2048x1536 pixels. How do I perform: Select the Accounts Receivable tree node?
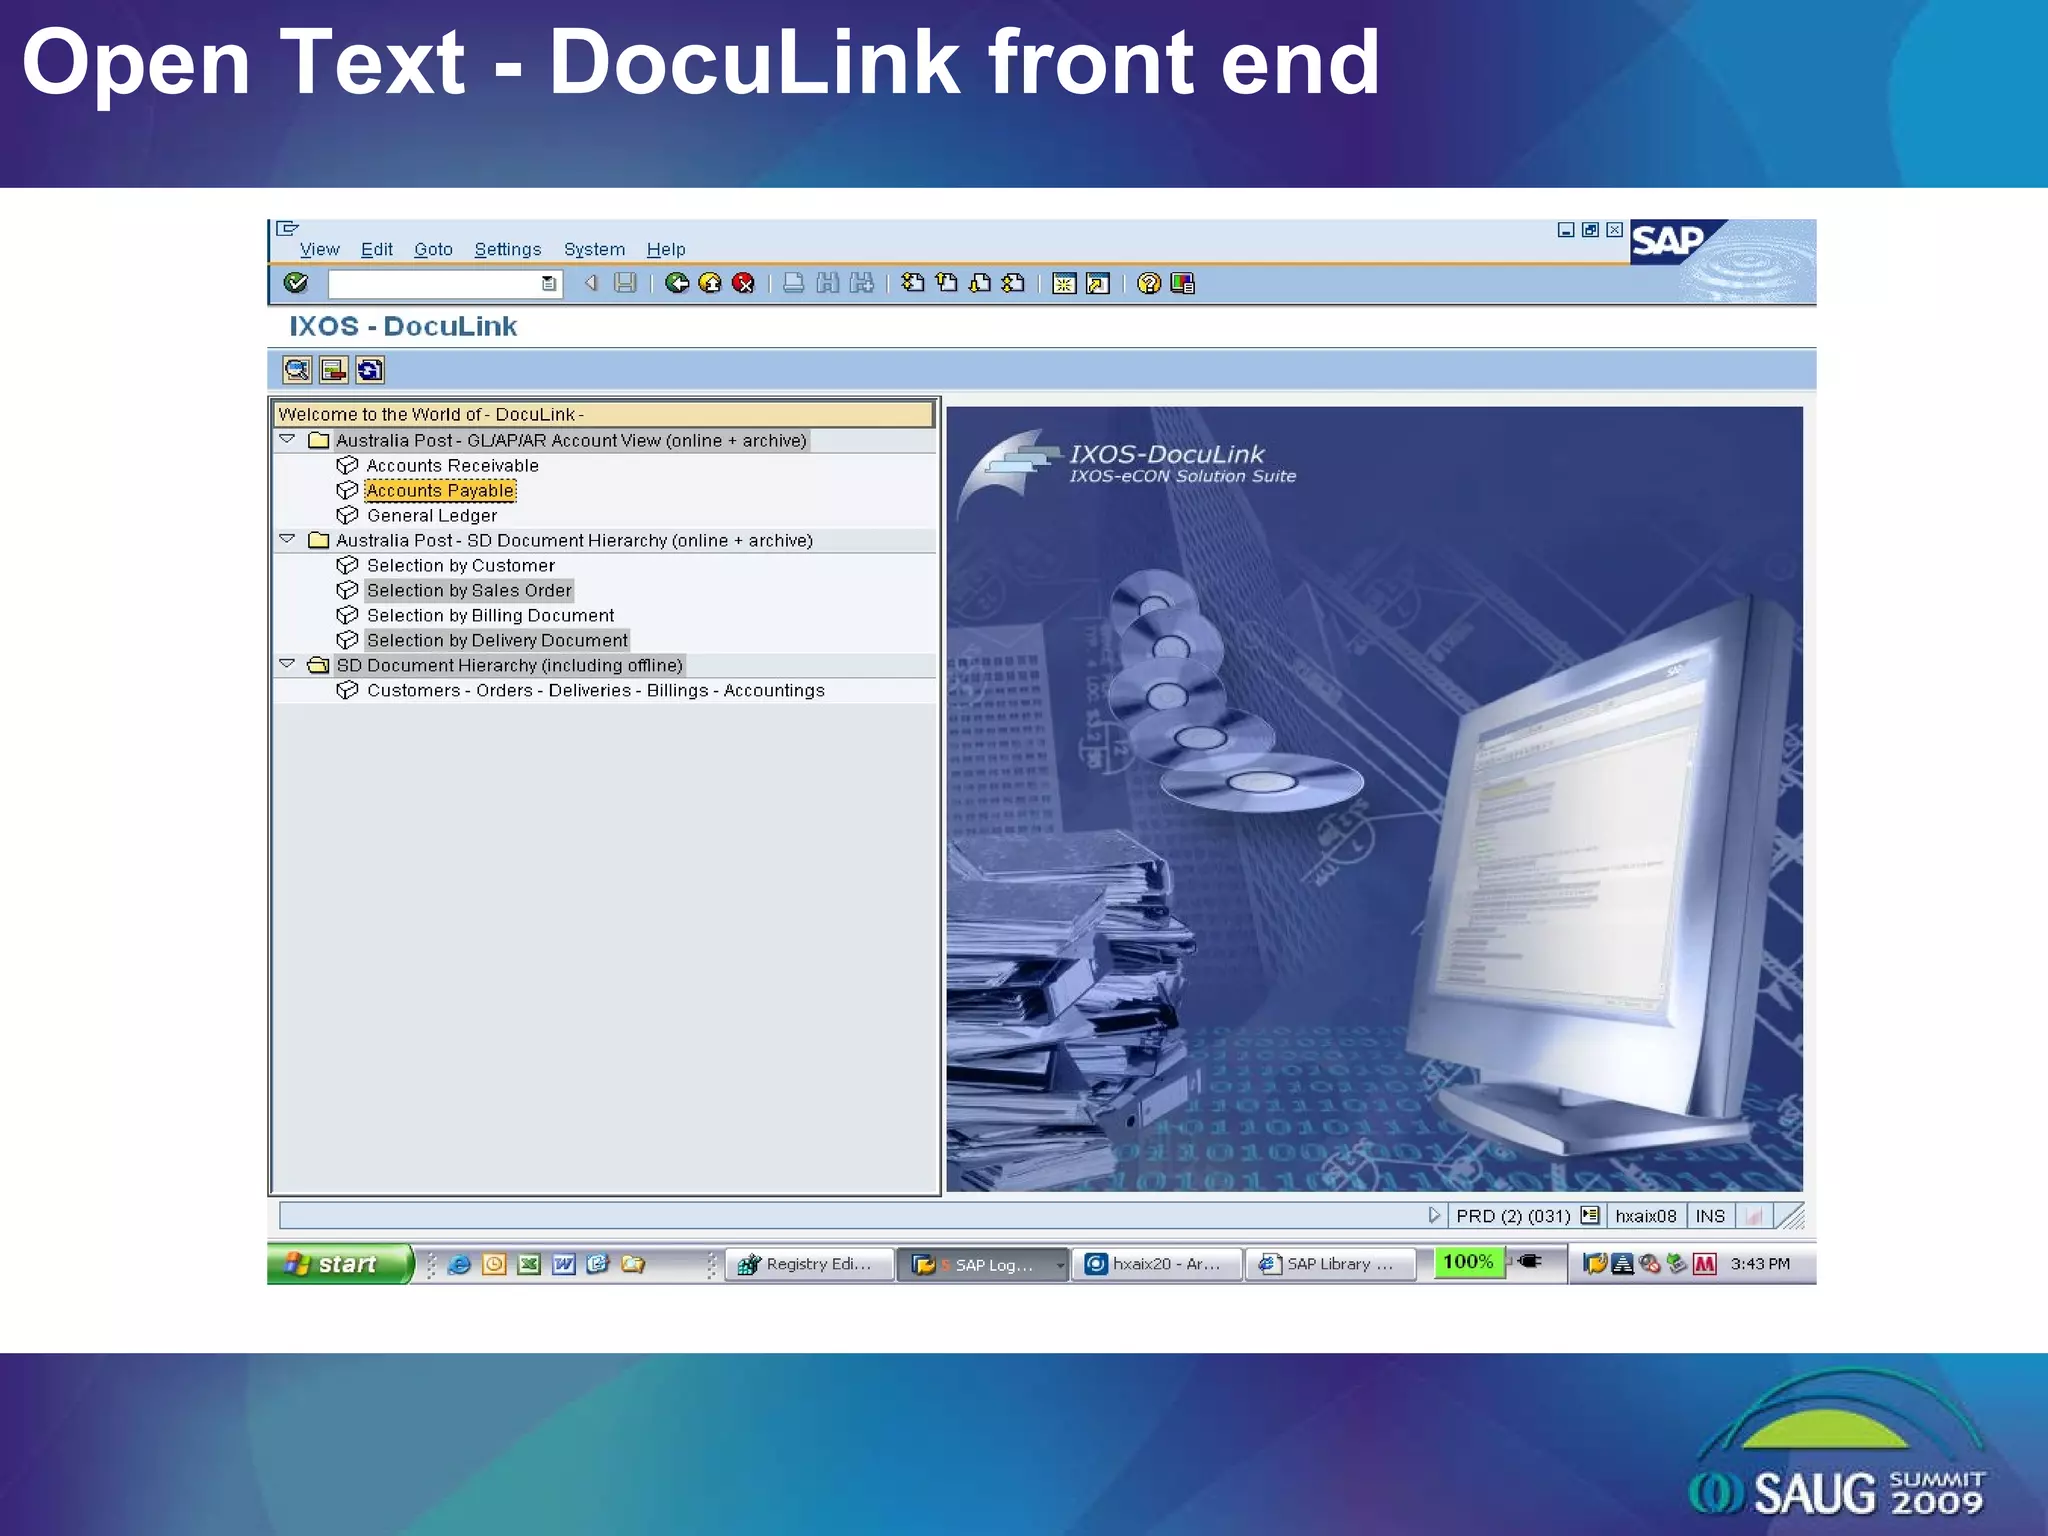click(x=452, y=465)
